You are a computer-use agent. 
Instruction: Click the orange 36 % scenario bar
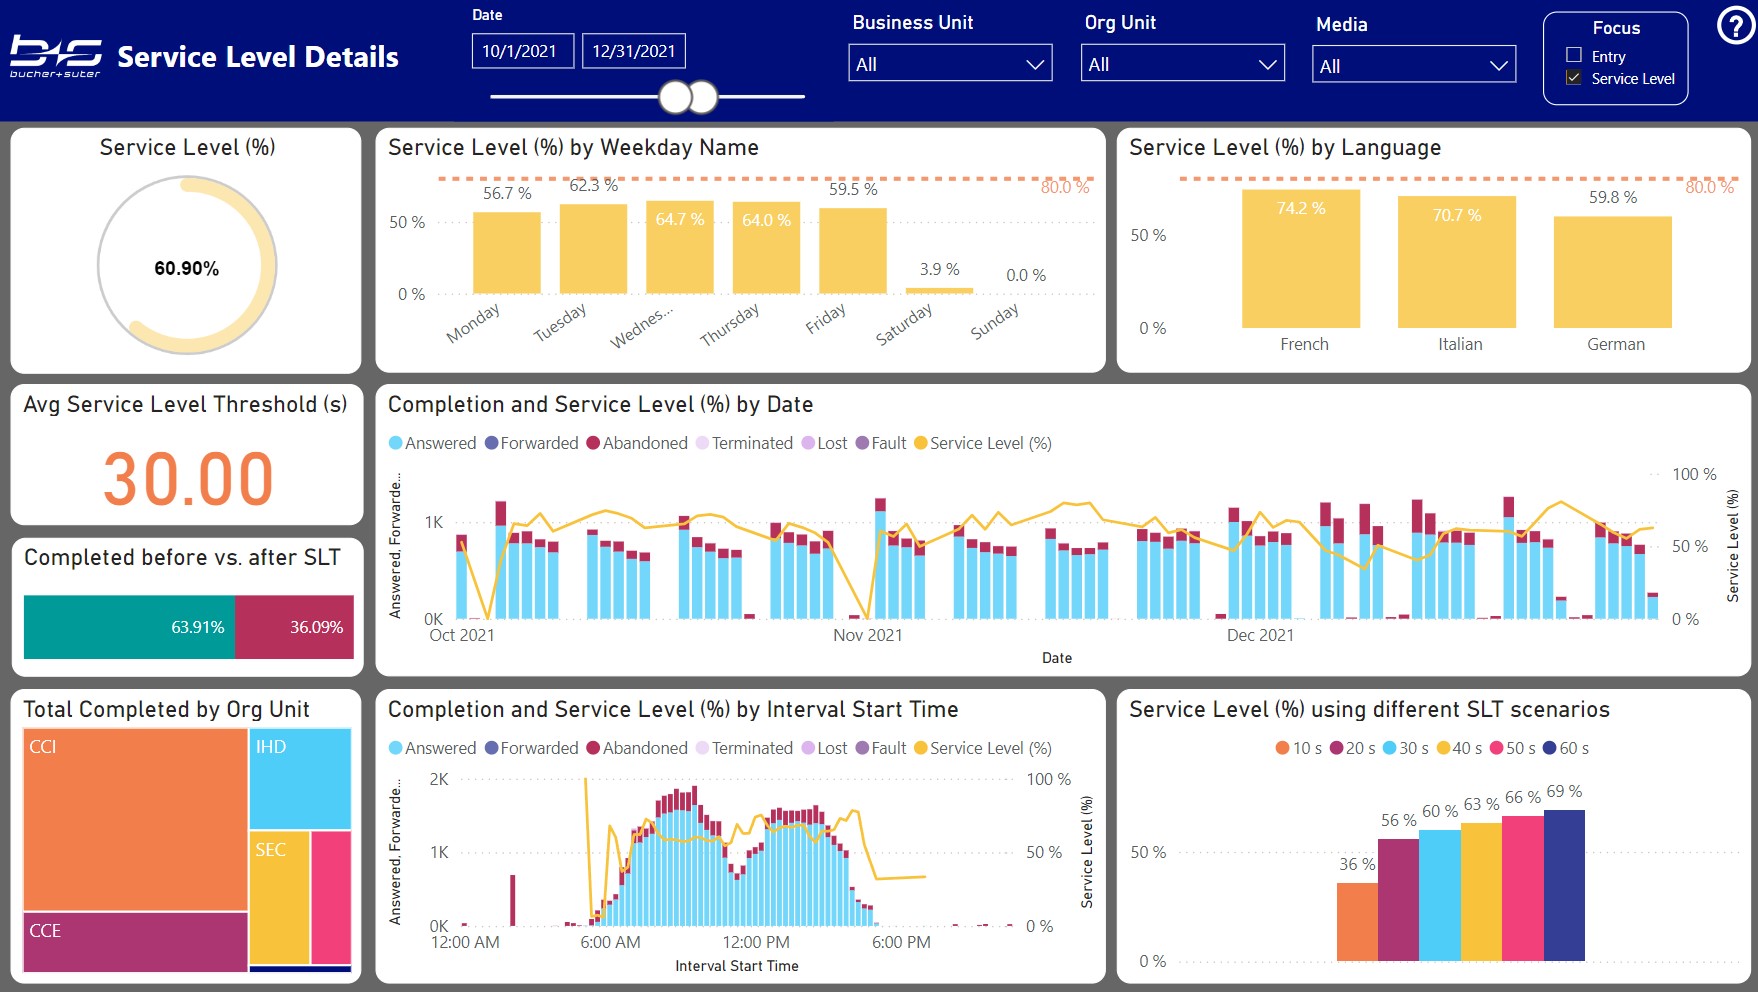(x=1357, y=922)
